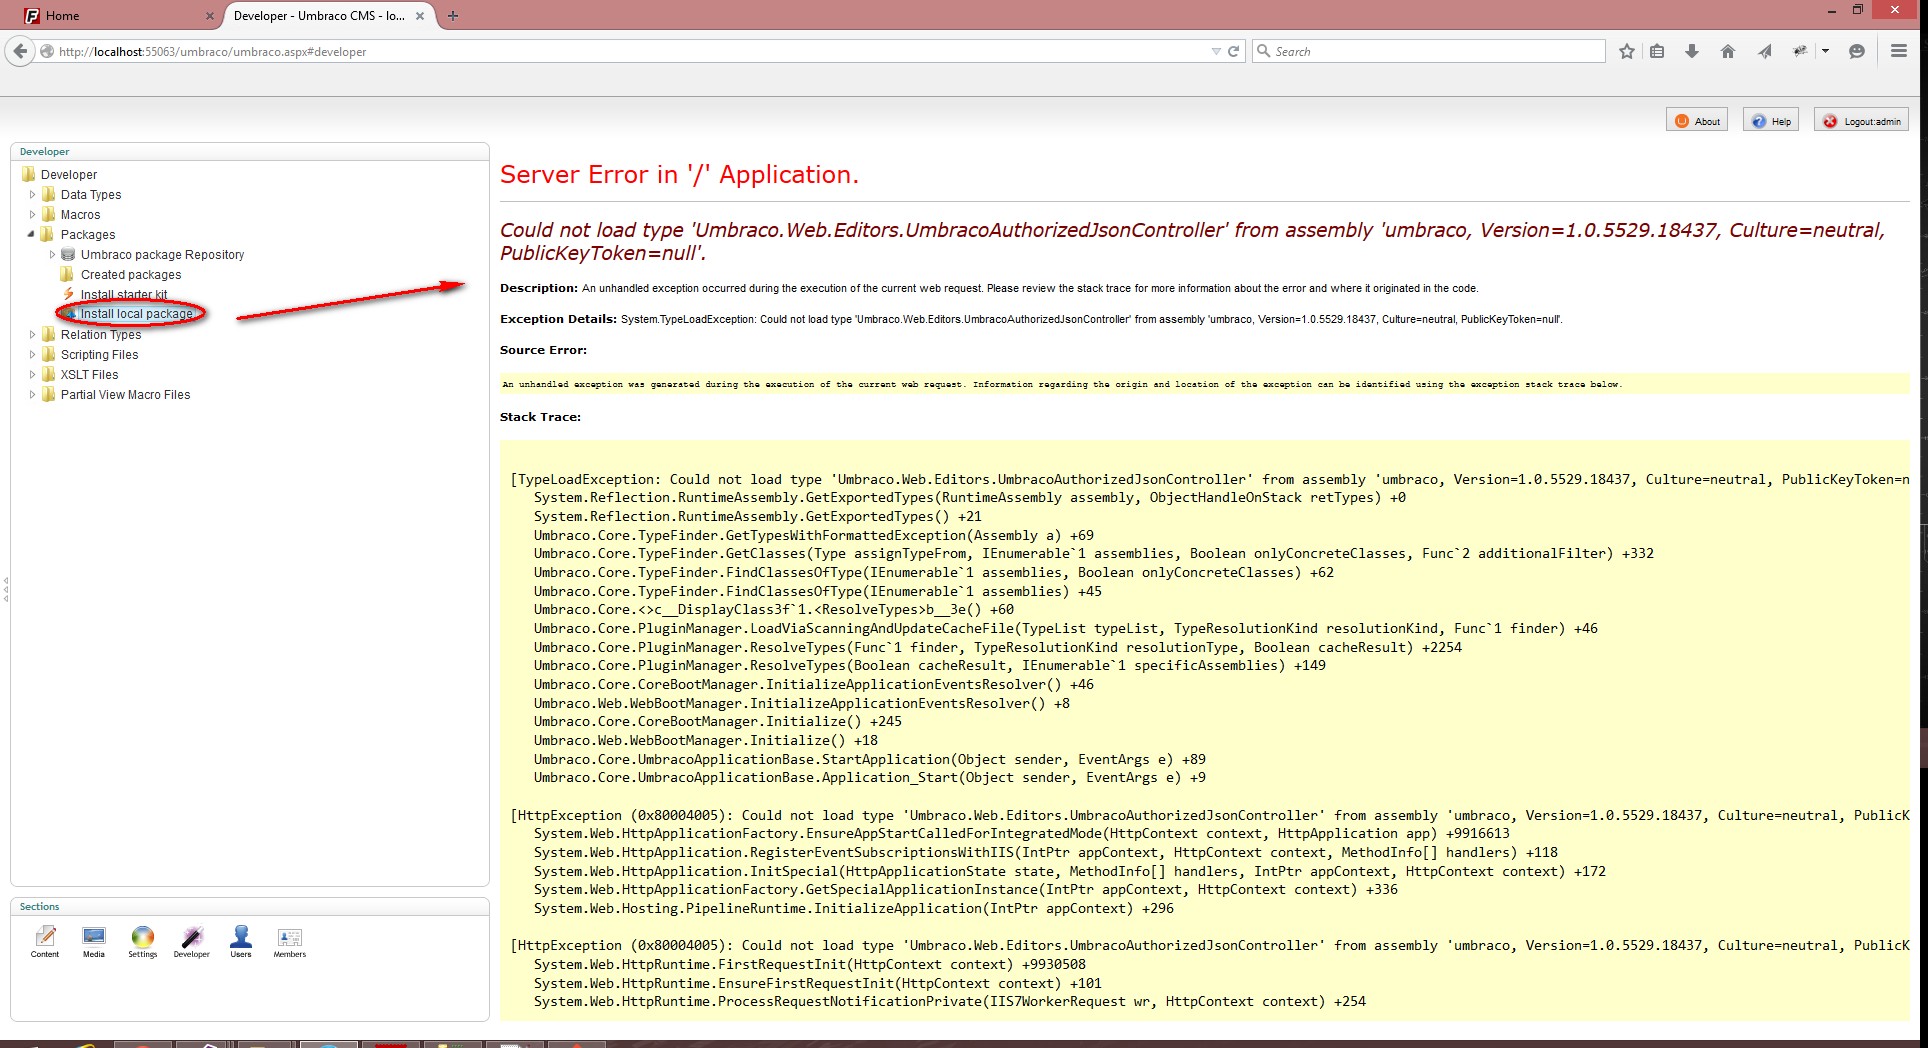Click the 'Source Error:' label
Screen dimensions: 1928x1048
pyautogui.click(x=543, y=350)
